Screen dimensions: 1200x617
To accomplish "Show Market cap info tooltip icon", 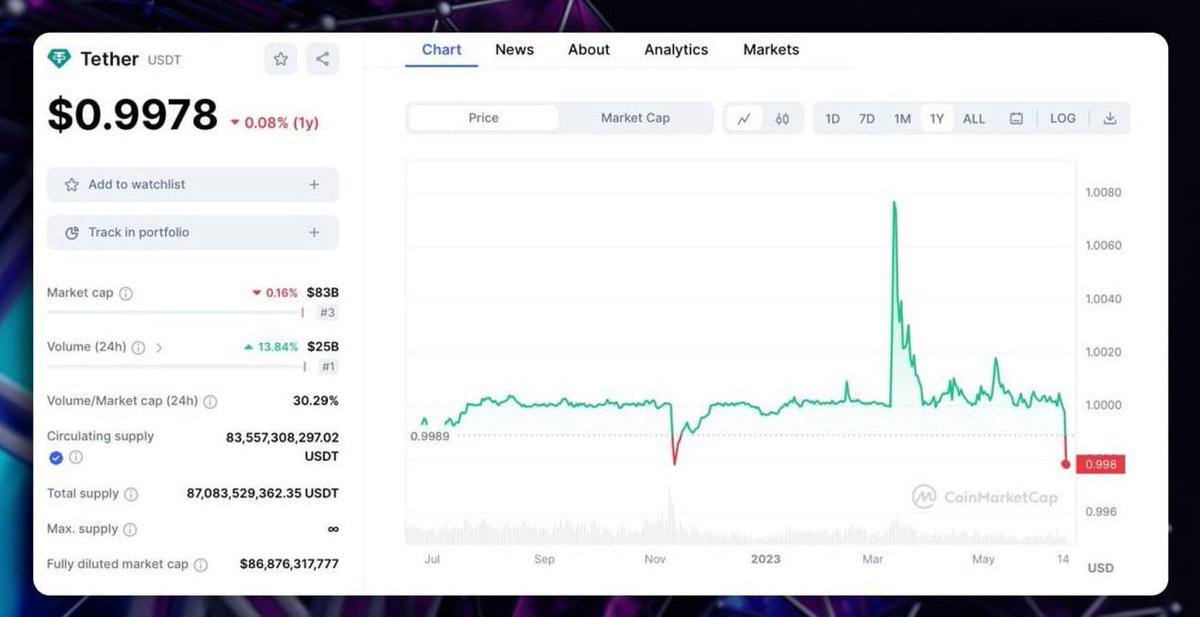I will coord(126,294).
